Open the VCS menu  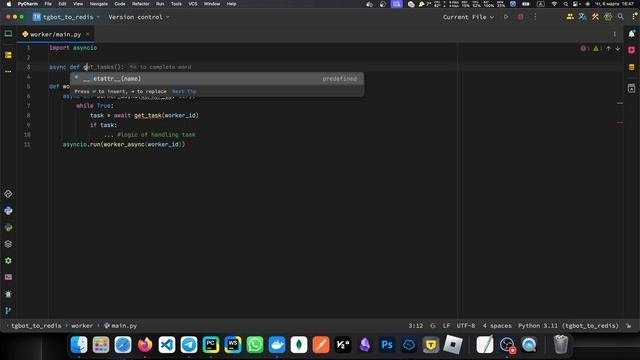pyautogui.click(x=193, y=4)
